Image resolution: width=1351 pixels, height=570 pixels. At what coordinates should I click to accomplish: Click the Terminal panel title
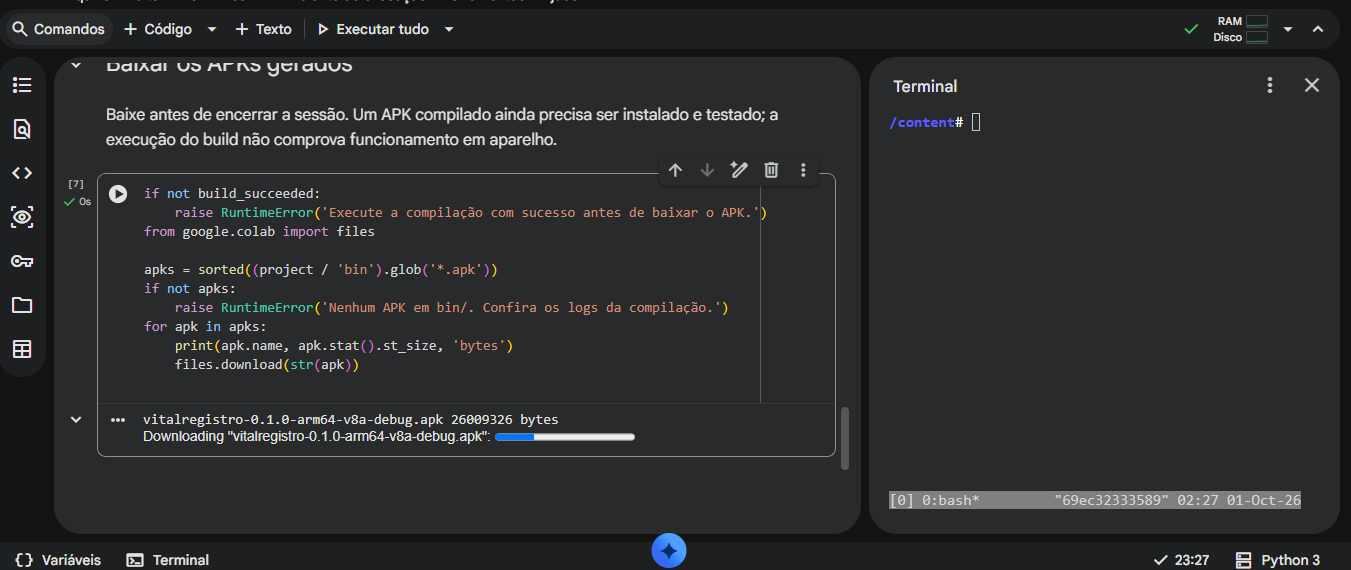(x=925, y=86)
